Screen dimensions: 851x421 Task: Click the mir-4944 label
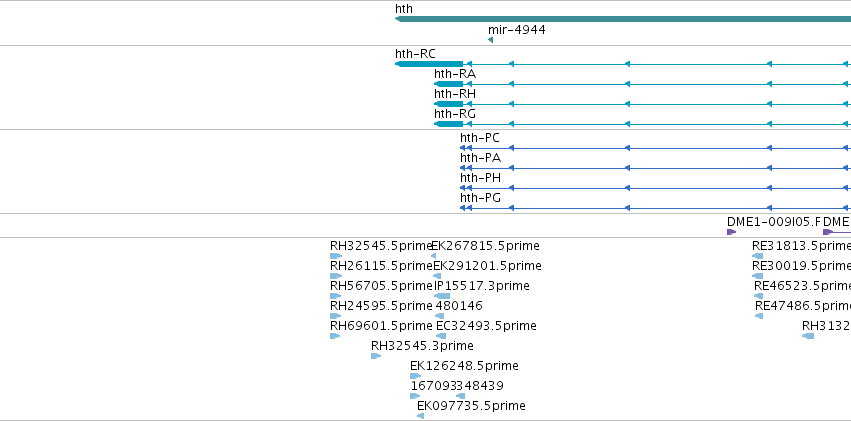coord(517,30)
